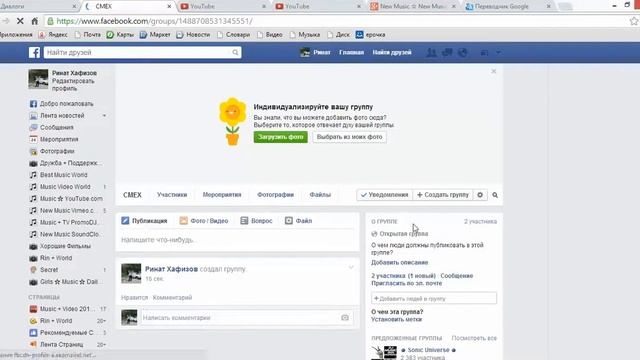This screenshot has width=640, height=360.
Task: Open Sonic Universe suggested group
Action: pyautogui.click(x=428, y=350)
